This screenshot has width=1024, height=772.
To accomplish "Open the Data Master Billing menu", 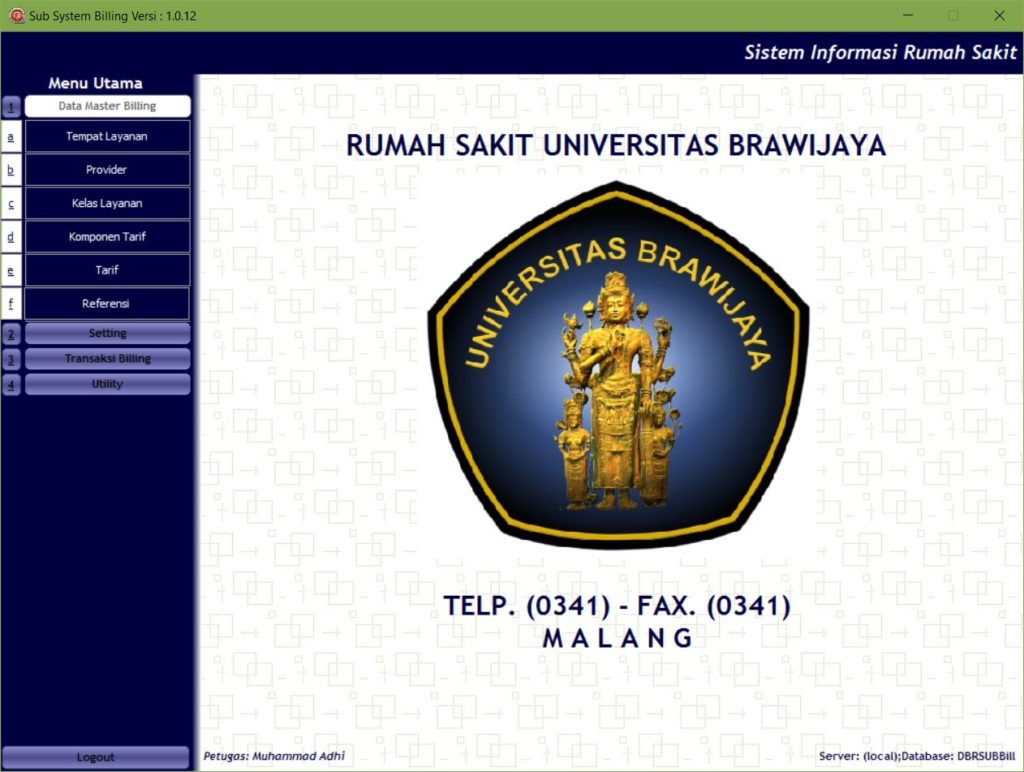I will pos(108,106).
